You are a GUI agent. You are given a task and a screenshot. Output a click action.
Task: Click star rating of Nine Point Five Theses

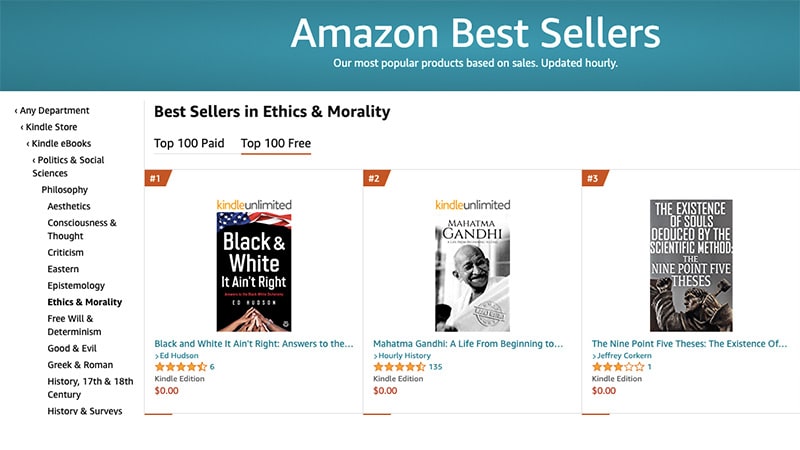click(617, 367)
